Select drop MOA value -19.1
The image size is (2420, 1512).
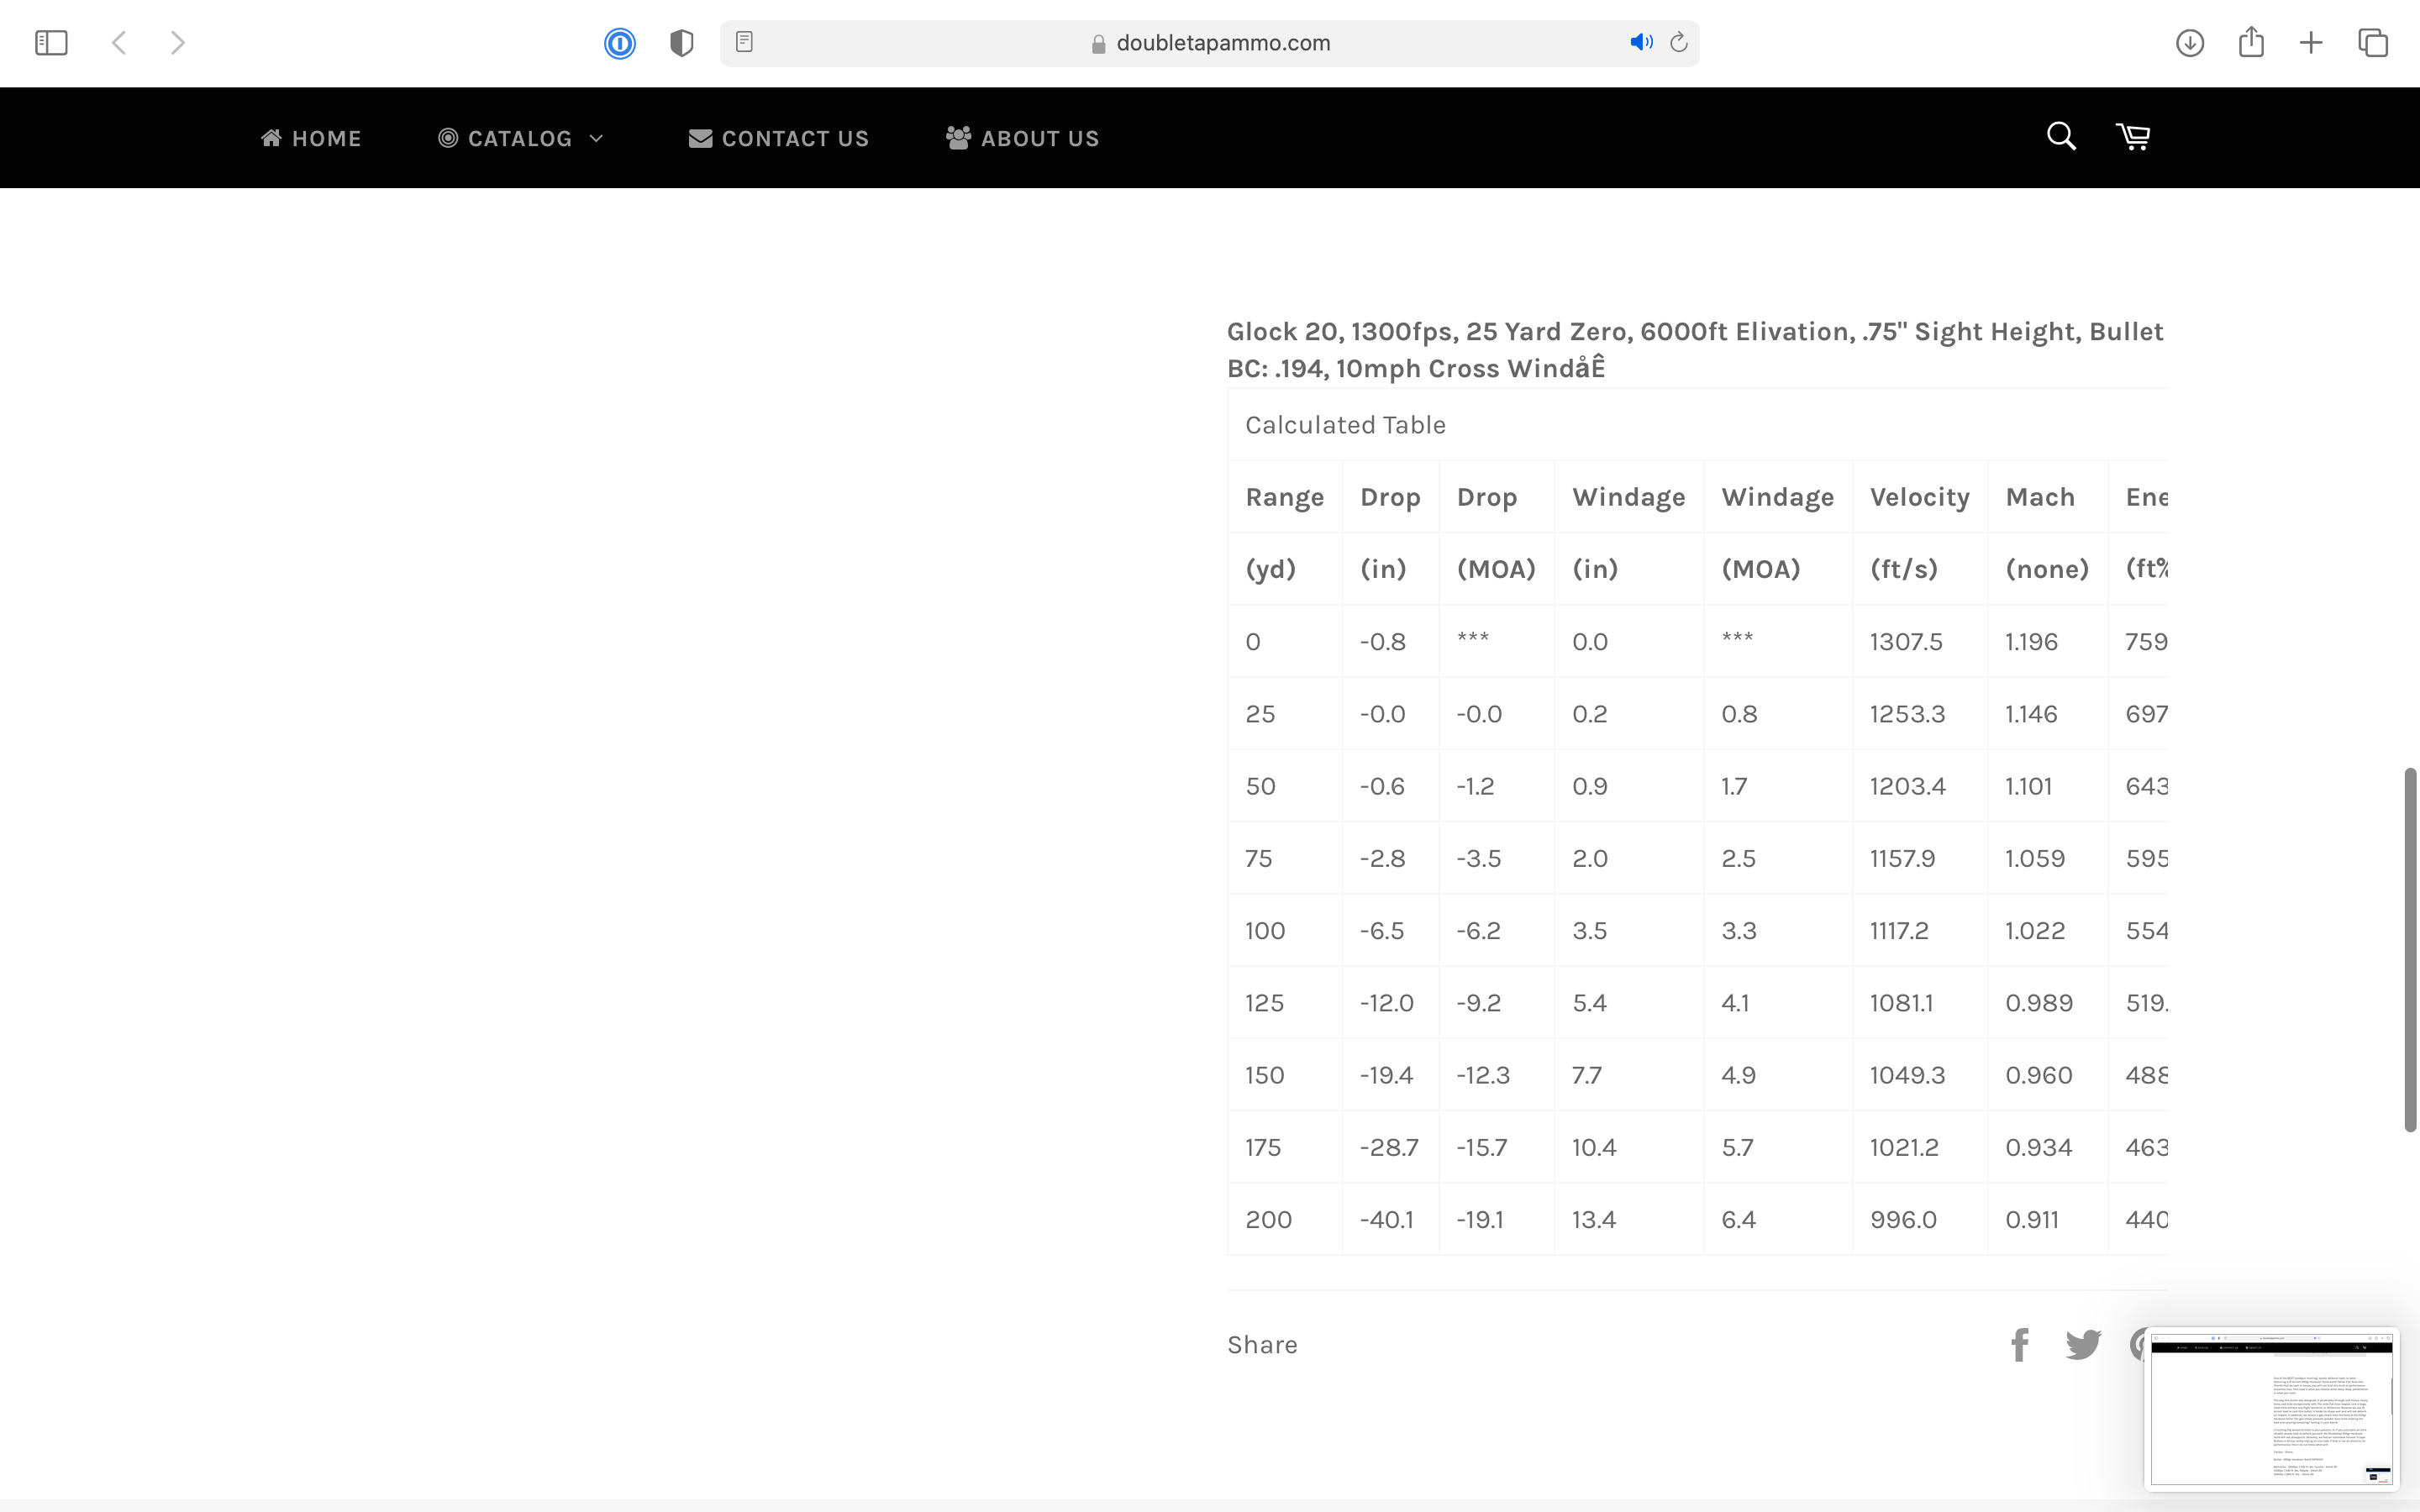(x=1479, y=1220)
